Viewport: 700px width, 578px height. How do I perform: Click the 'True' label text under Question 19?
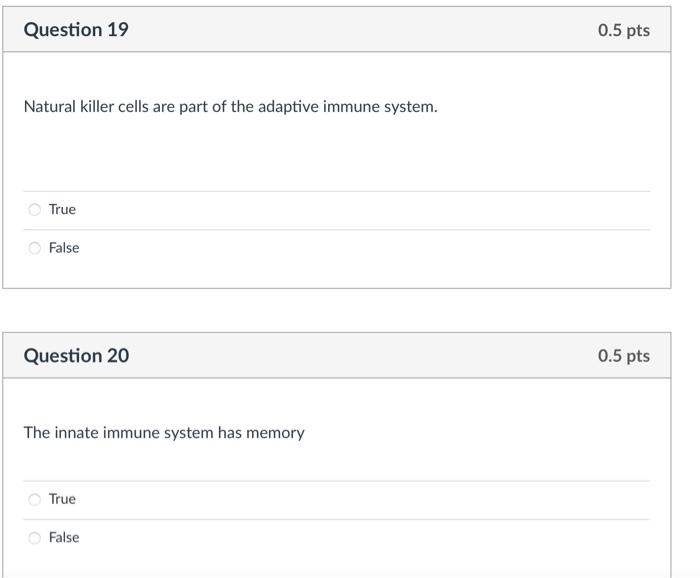62,210
